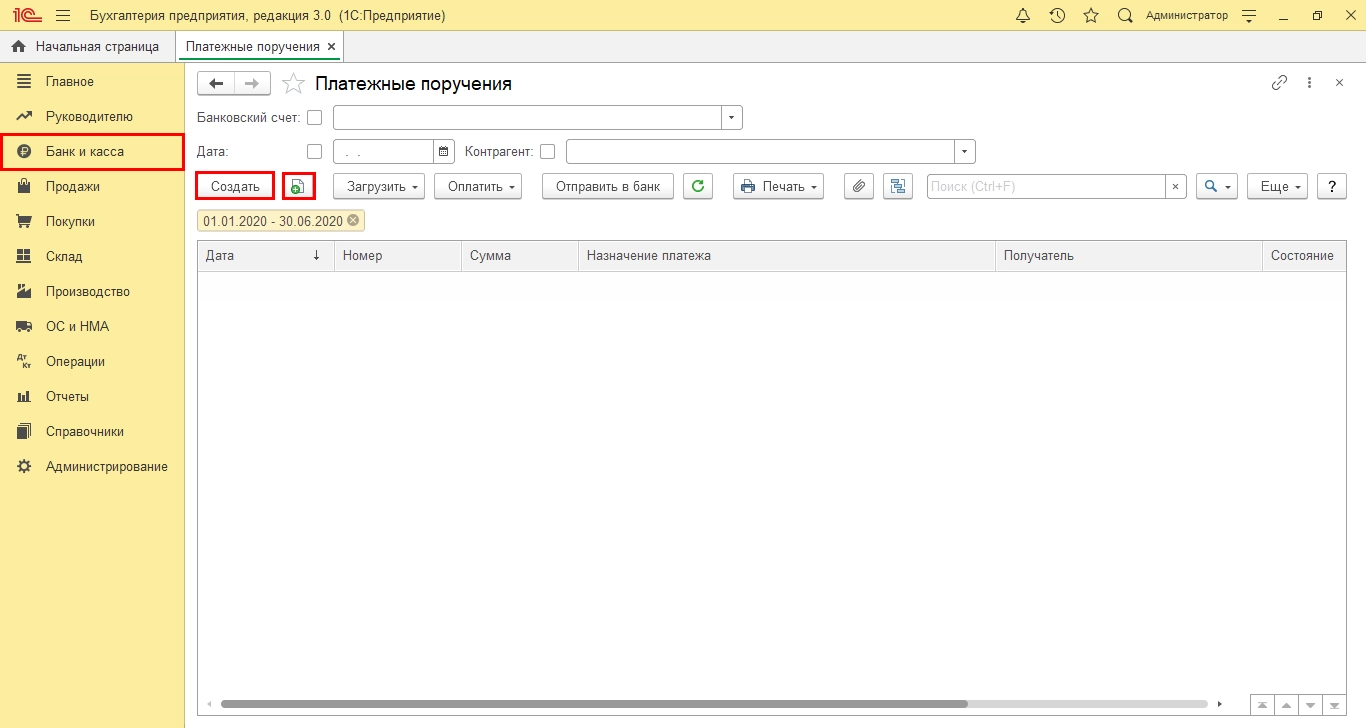Move up one row in the list
Image resolution: width=1366 pixels, height=728 pixels.
(1287, 704)
